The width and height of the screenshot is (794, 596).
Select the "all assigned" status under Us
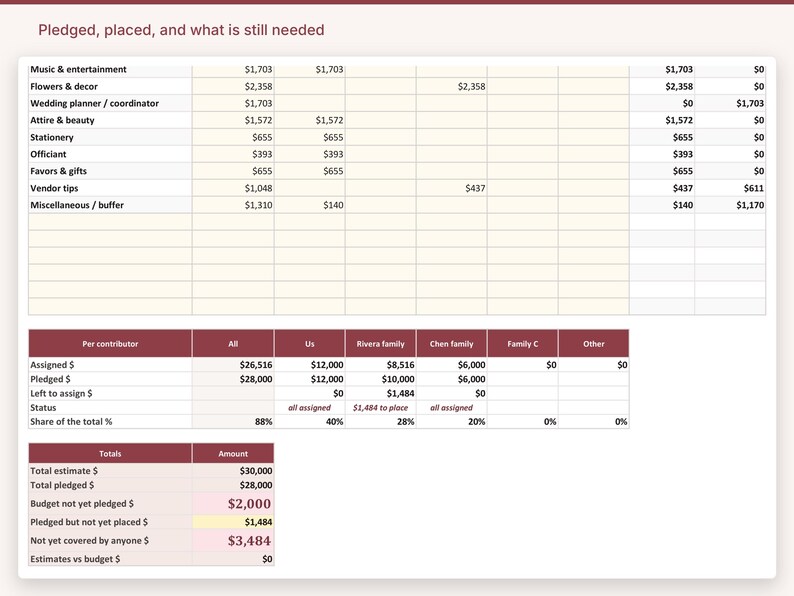309,408
